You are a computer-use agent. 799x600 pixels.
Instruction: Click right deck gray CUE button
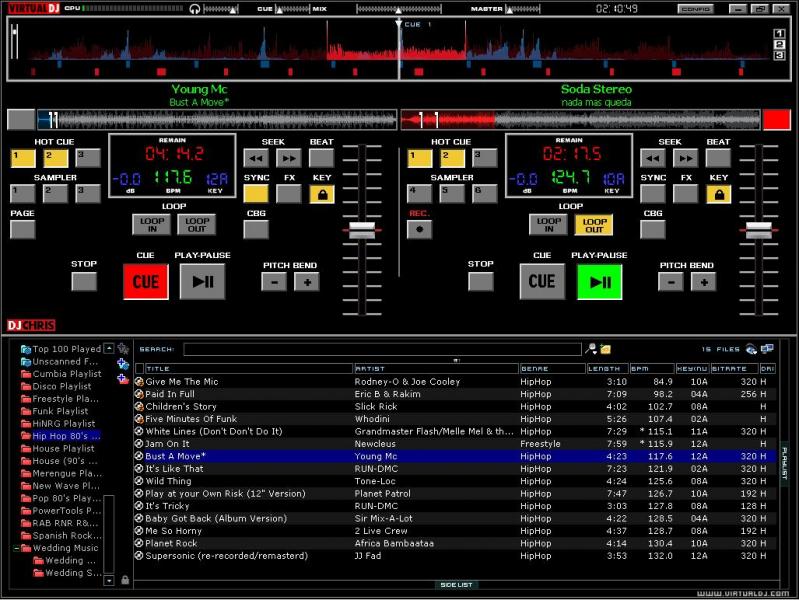(x=542, y=281)
